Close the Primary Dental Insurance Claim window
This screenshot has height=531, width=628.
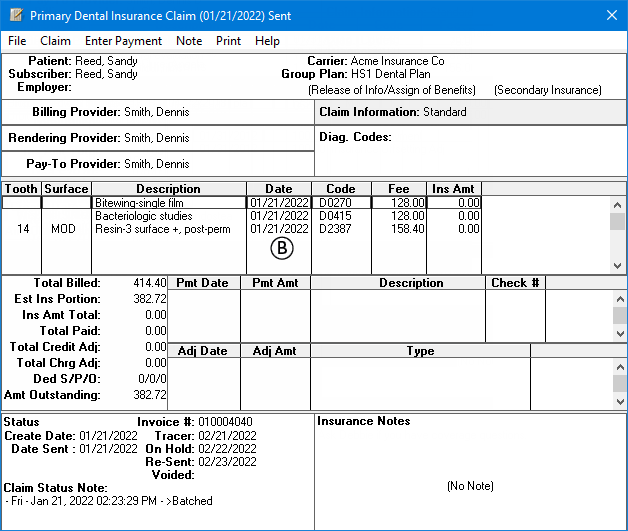pos(611,16)
